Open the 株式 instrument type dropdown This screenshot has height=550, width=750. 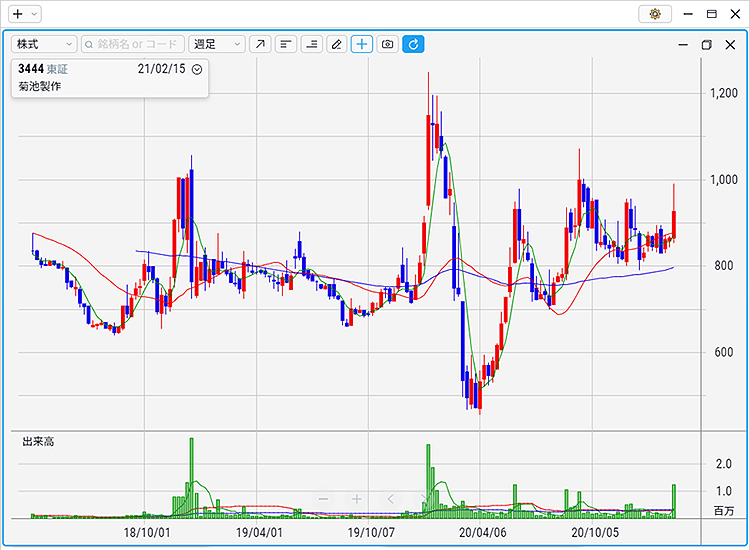click(44, 44)
